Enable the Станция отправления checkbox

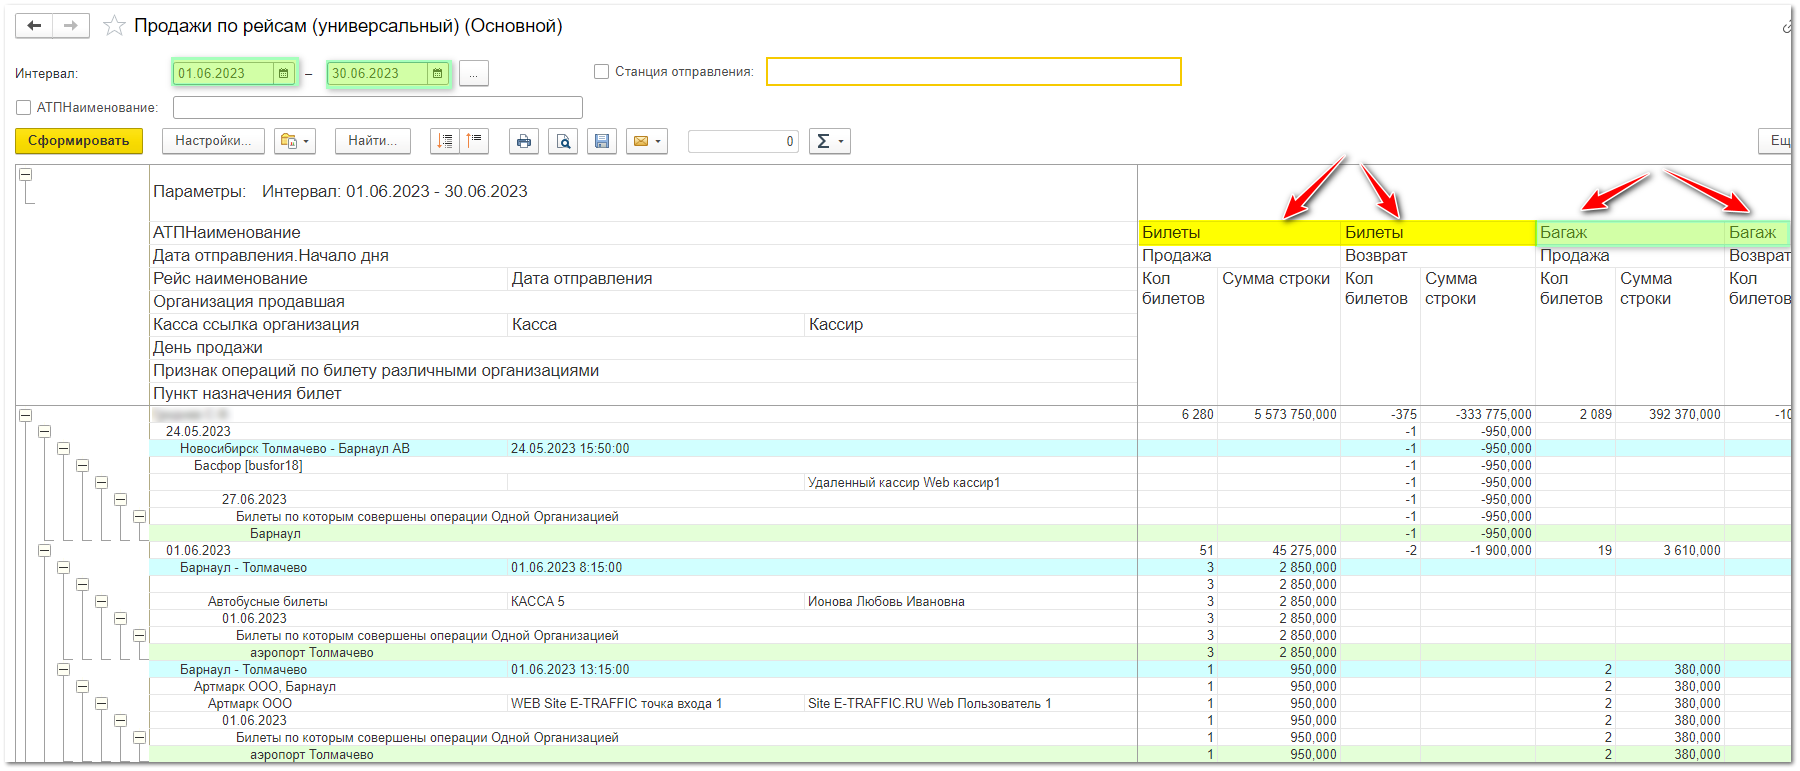coord(601,71)
